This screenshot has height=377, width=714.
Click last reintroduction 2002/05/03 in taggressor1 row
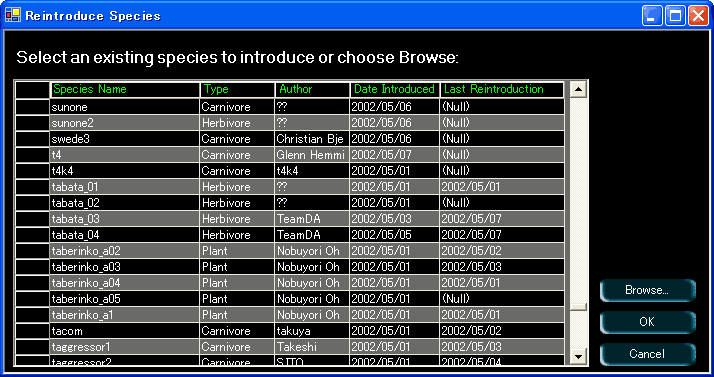502,347
